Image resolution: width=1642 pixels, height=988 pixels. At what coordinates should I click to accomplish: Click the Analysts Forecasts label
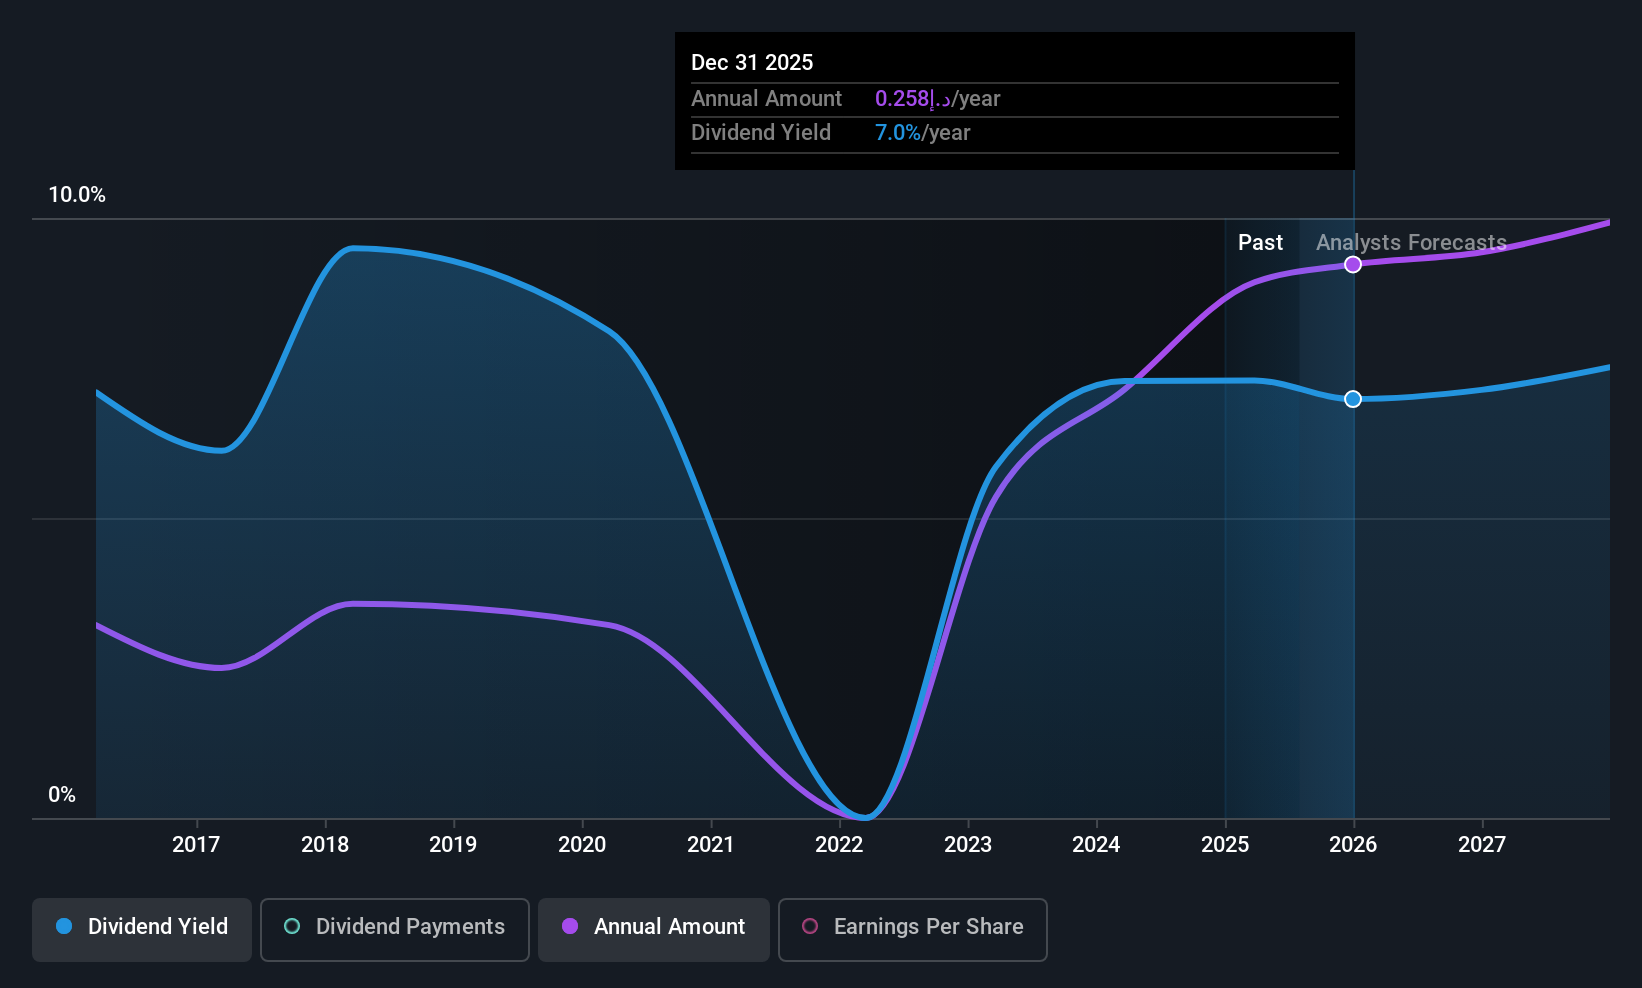point(1411,243)
